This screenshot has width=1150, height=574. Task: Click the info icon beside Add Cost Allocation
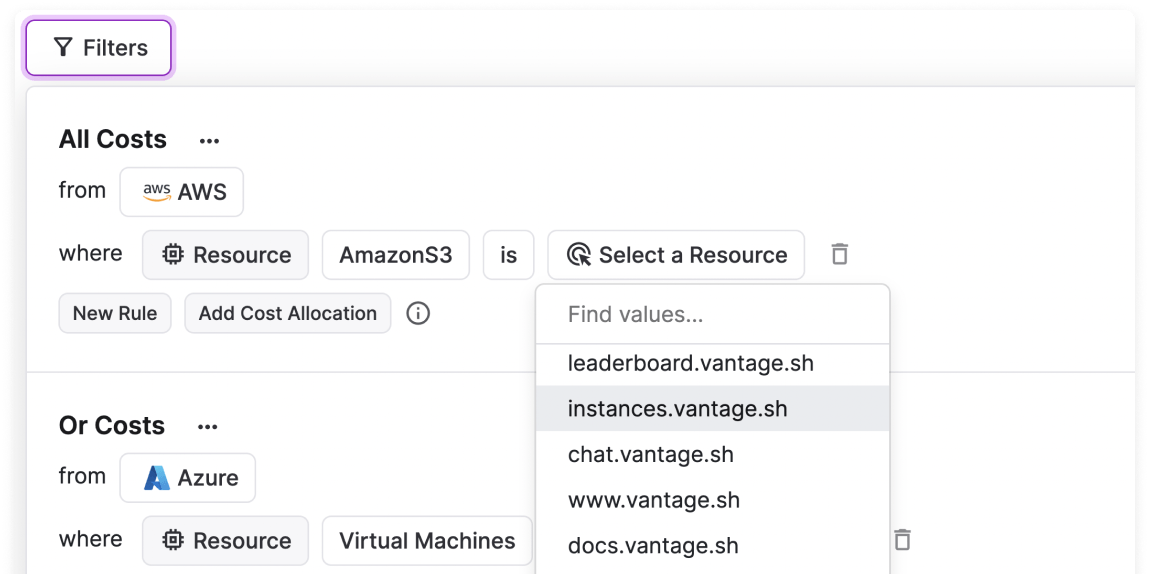coord(418,314)
